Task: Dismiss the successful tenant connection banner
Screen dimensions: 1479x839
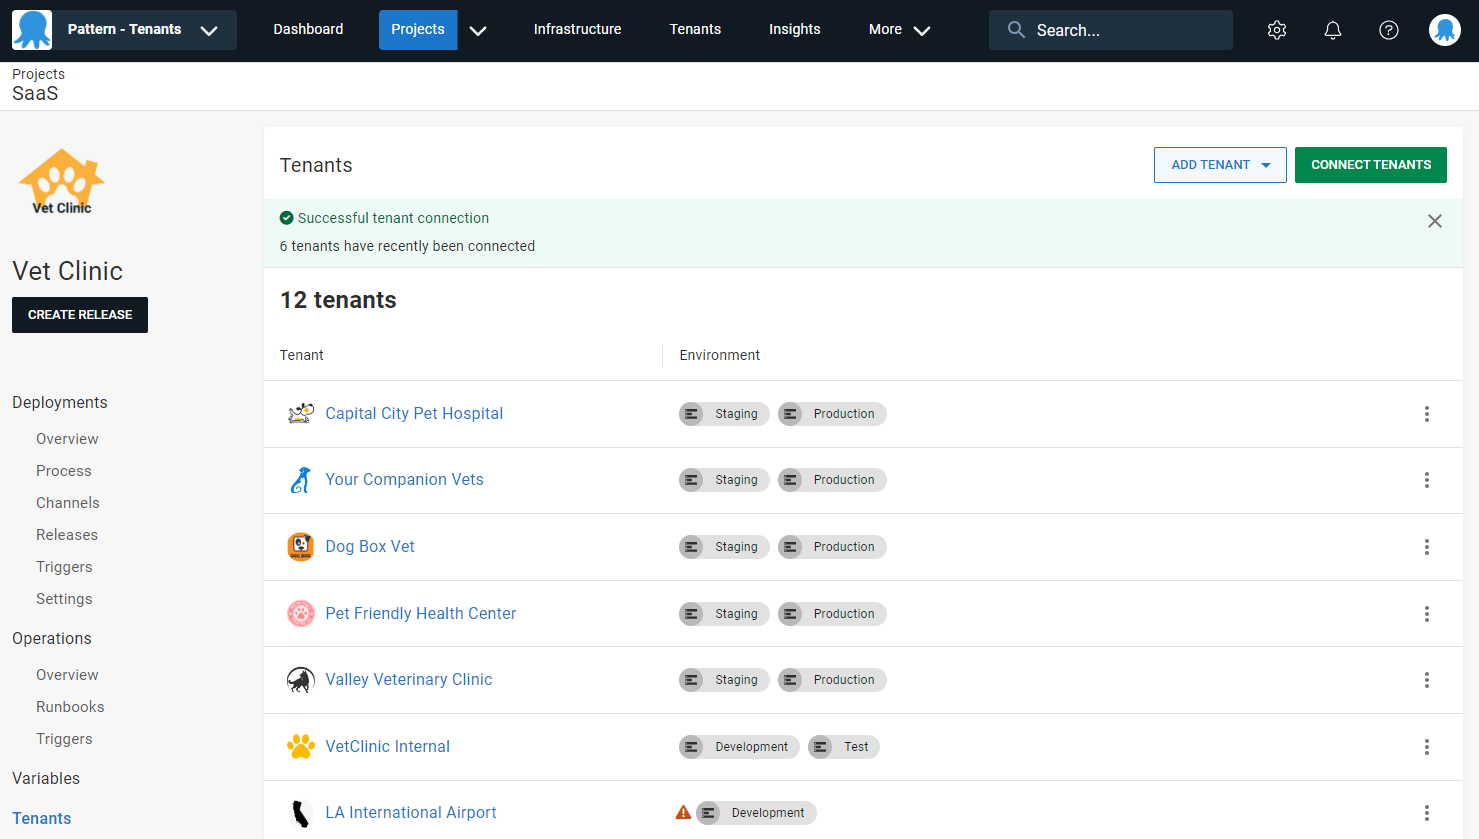Action: click(x=1434, y=221)
